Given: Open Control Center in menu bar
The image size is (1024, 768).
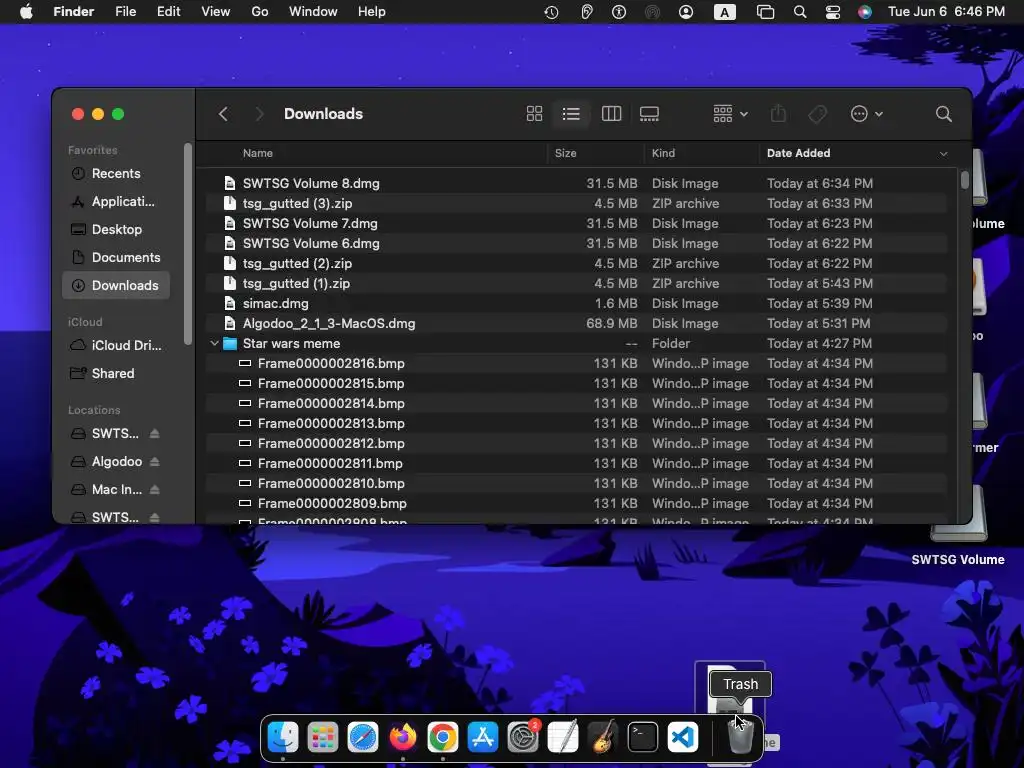Looking at the screenshot, I should pos(833,12).
